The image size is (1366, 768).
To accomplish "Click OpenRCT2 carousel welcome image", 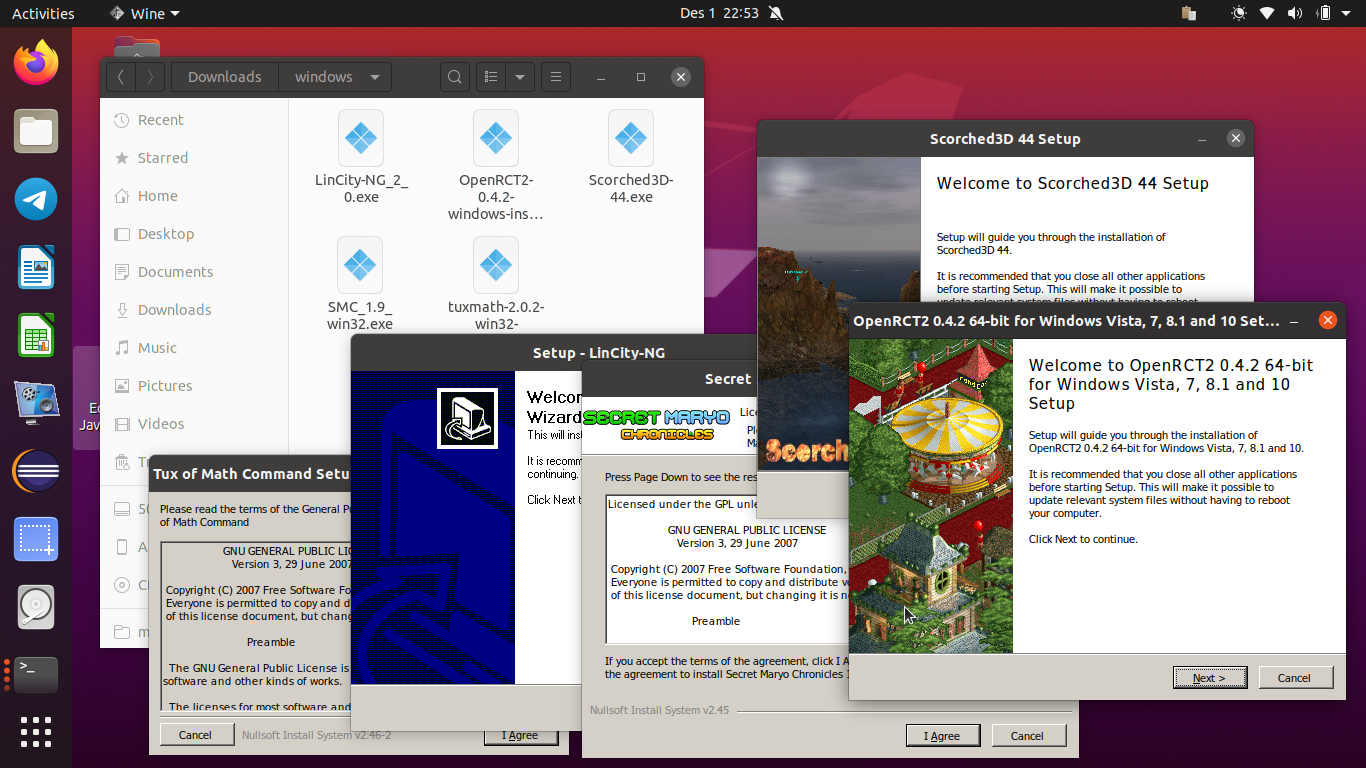I will (931, 496).
